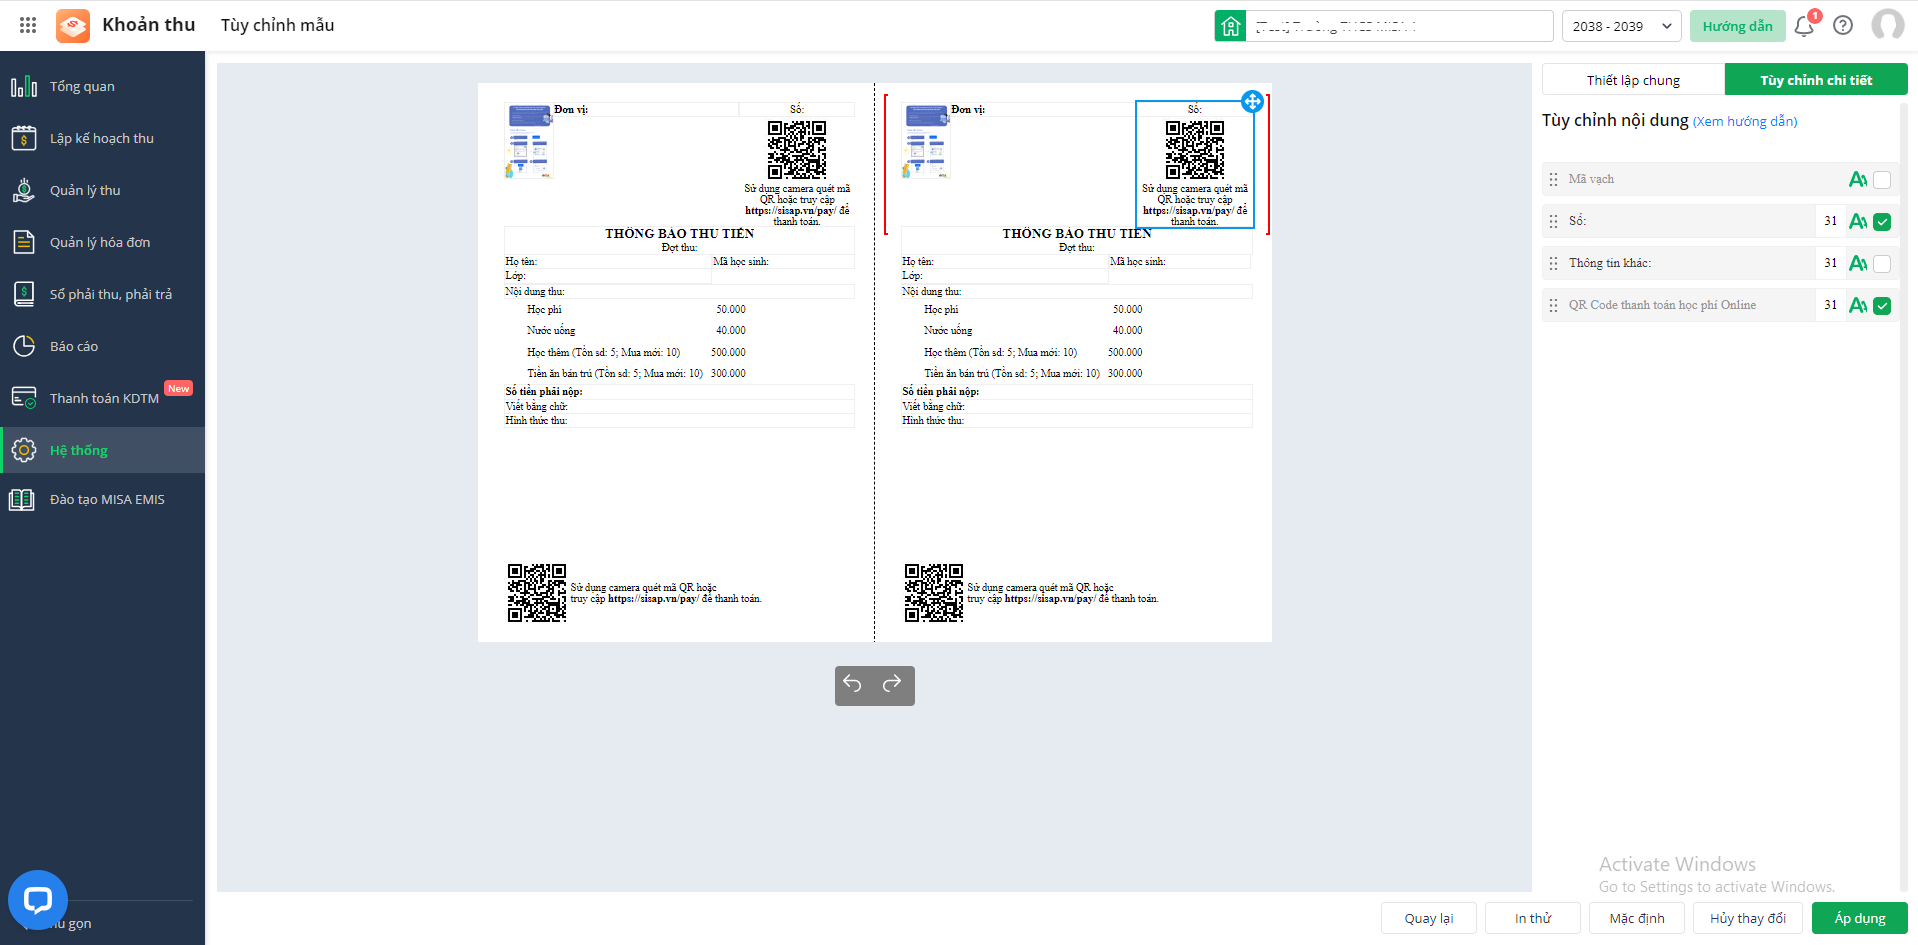The width and height of the screenshot is (1918, 945).
Task: Switch to Tùy chỉnh chi tiết tab
Action: click(1816, 80)
